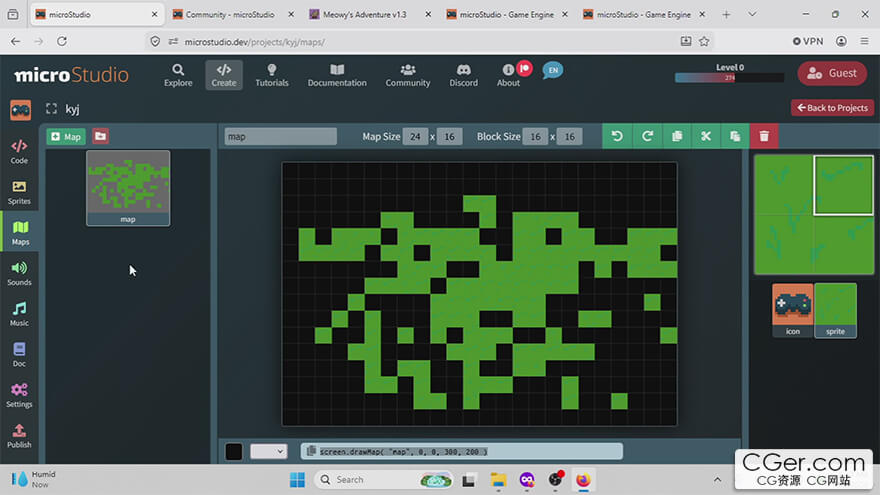
Task: Open the EN language selector
Action: 553,70
